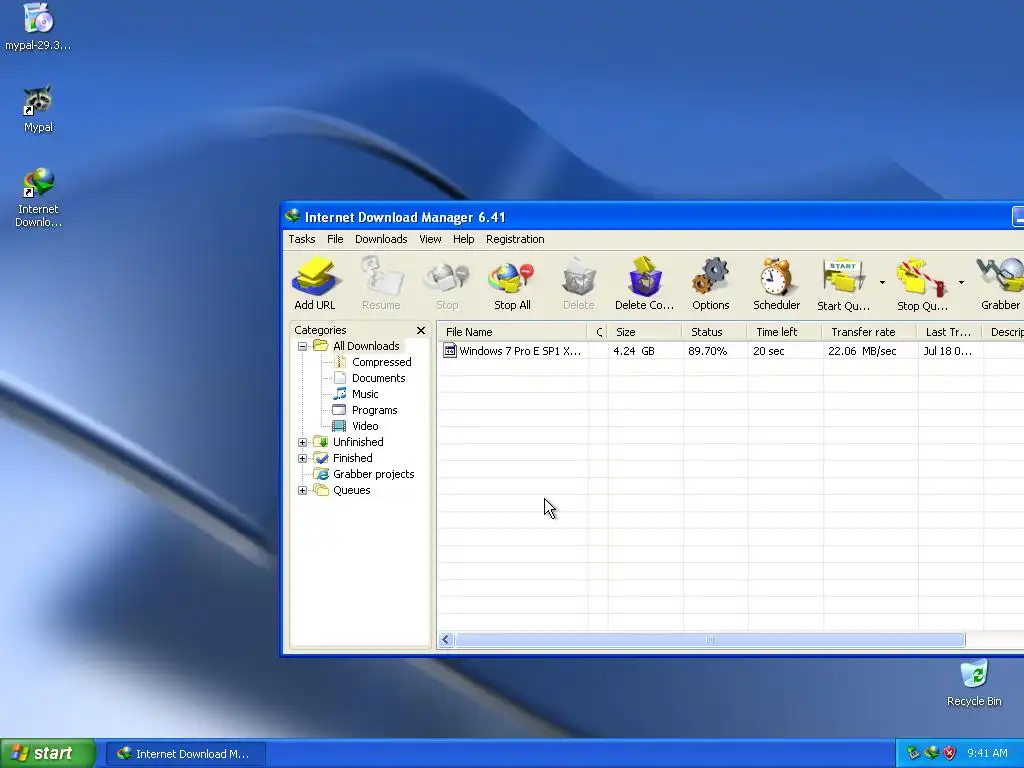Image resolution: width=1024 pixels, height=768 pixels.
Task: Sort by the Transfer rate column header
Action: coord(871,332)
